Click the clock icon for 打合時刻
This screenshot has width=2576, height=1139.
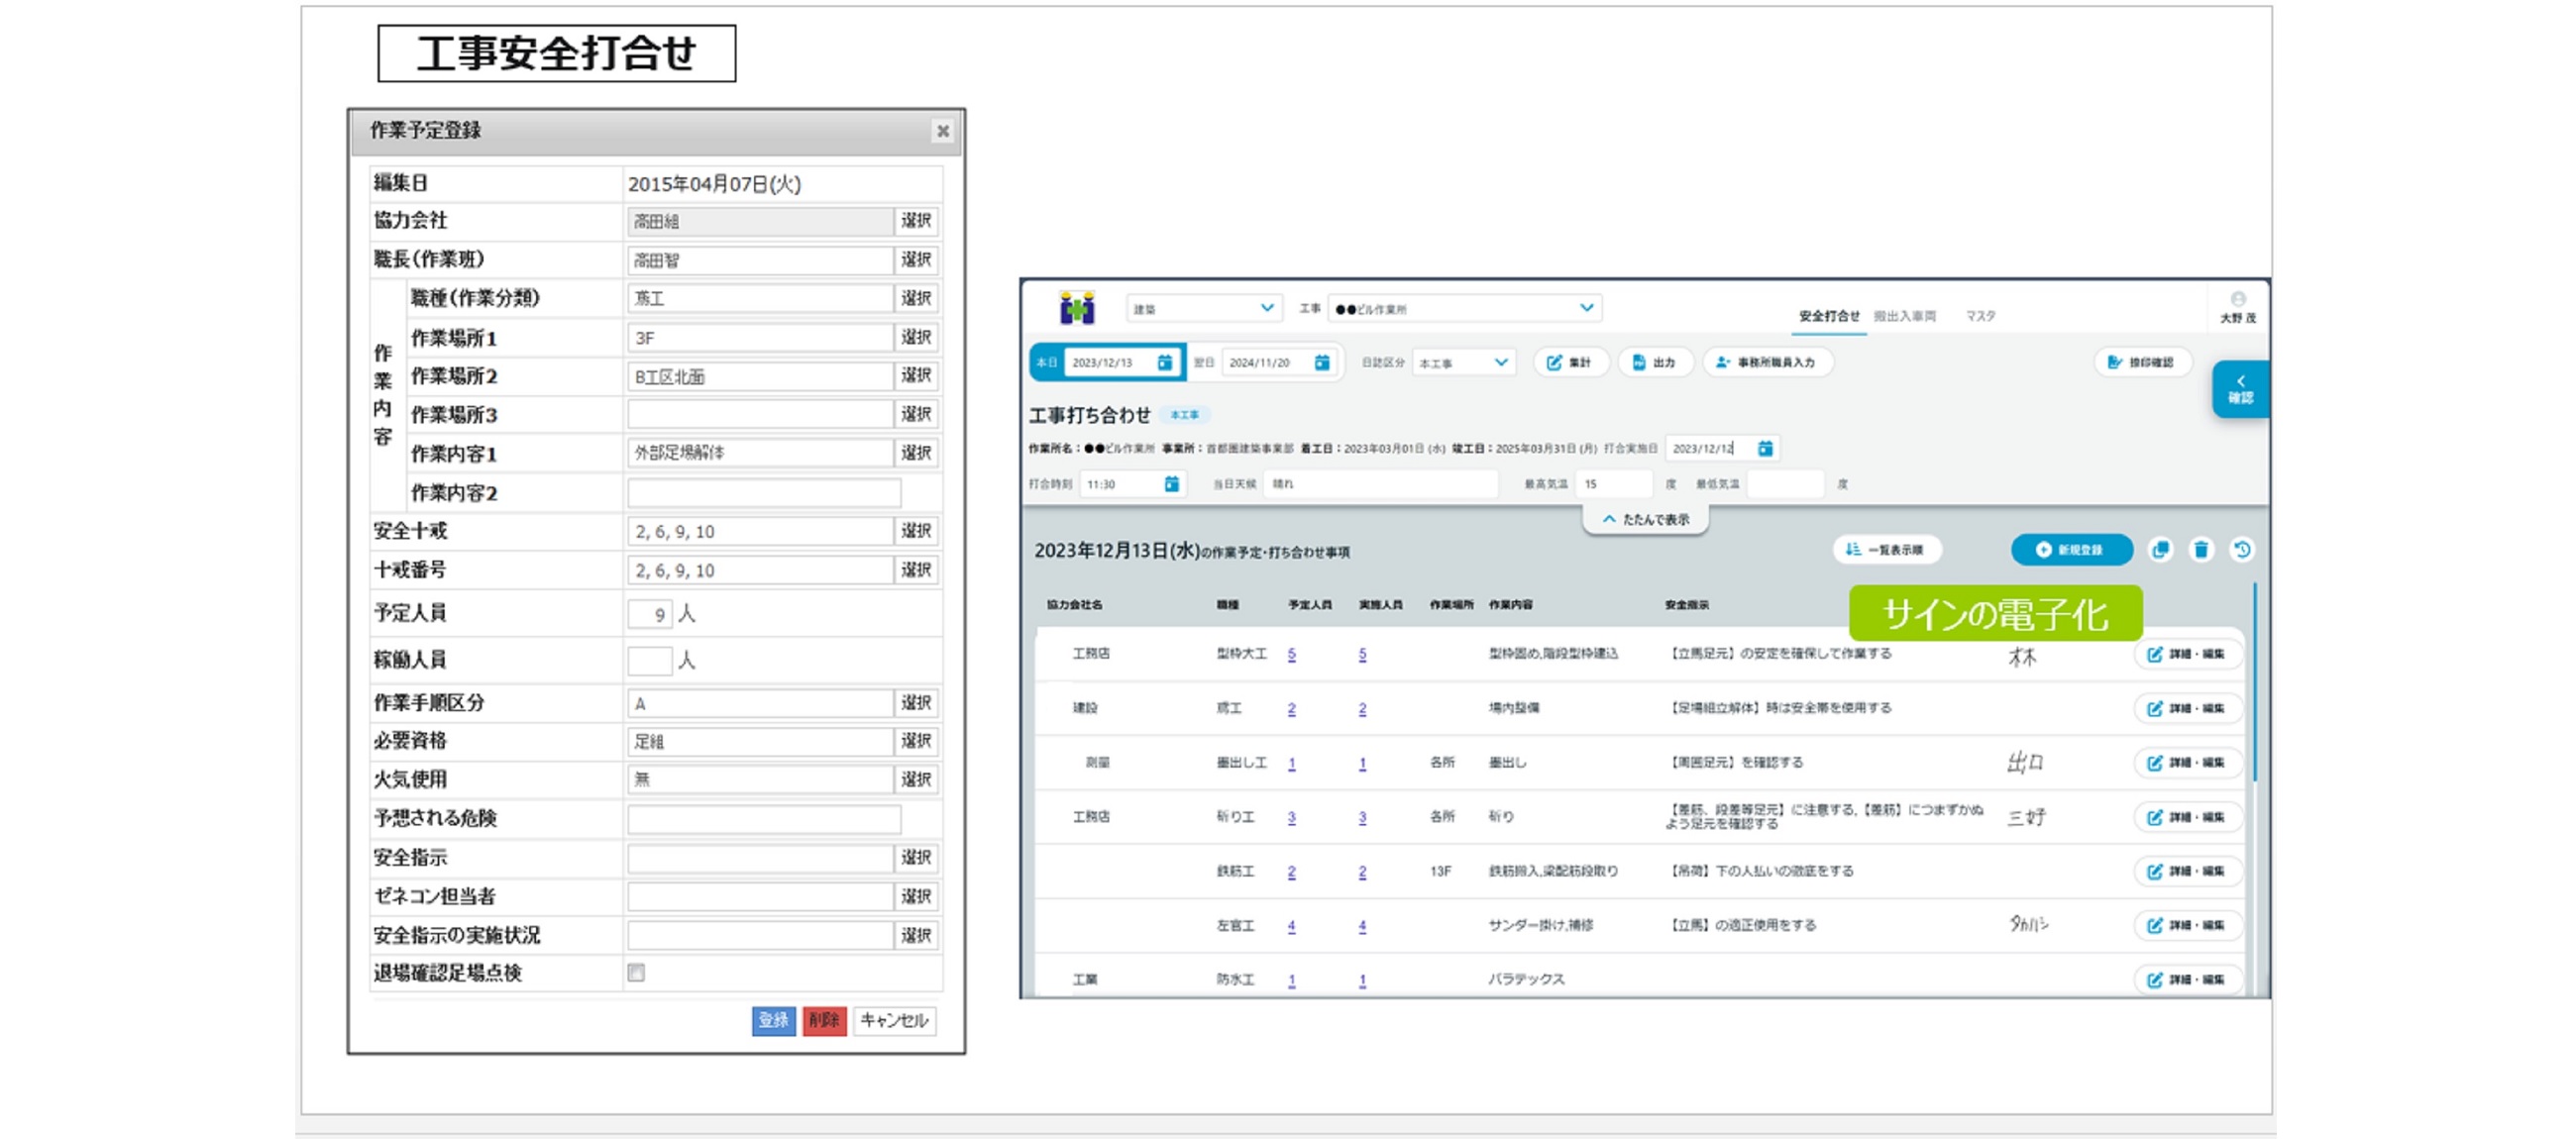point(1171,484)
